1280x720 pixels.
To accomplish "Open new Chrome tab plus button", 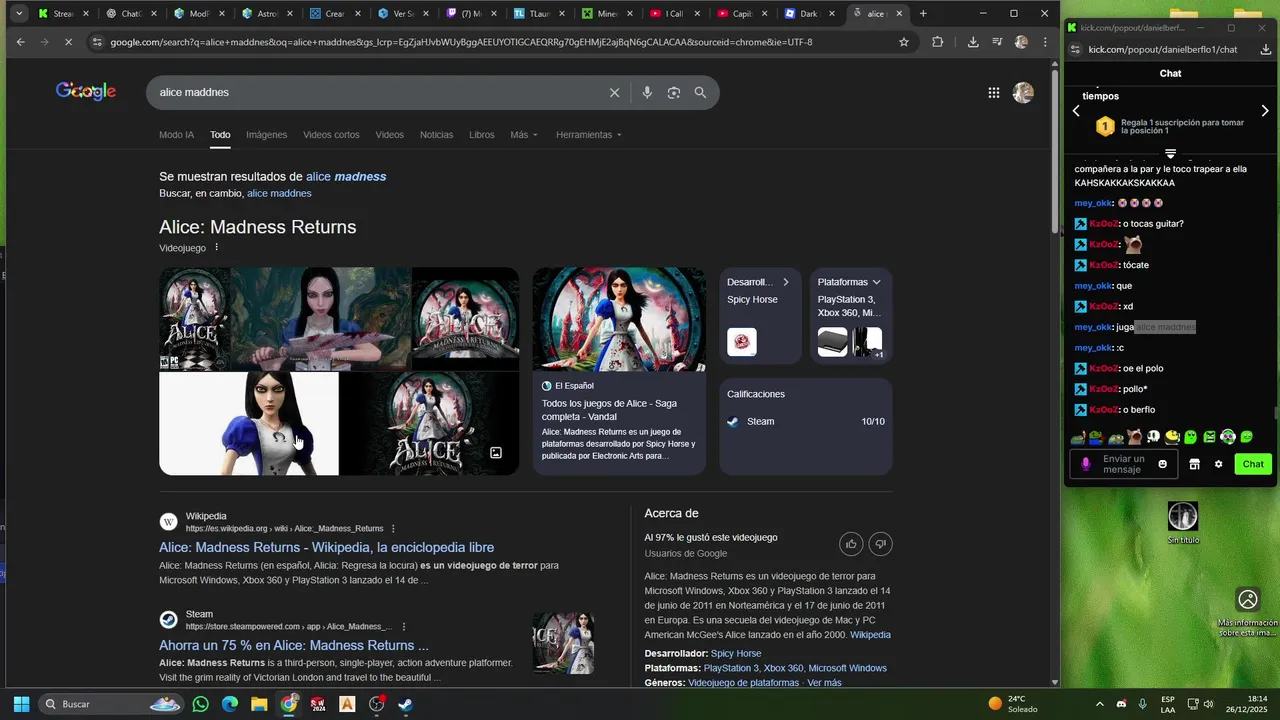I will click(x=923, y=14).
